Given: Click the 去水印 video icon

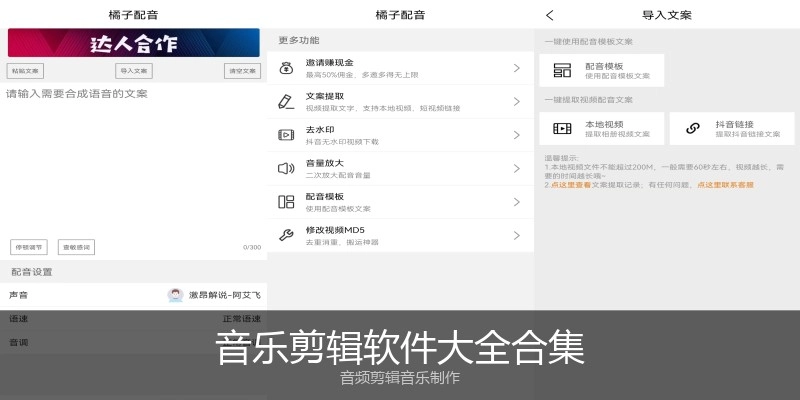Looking at the screenshot, I should tap(286, 135).
